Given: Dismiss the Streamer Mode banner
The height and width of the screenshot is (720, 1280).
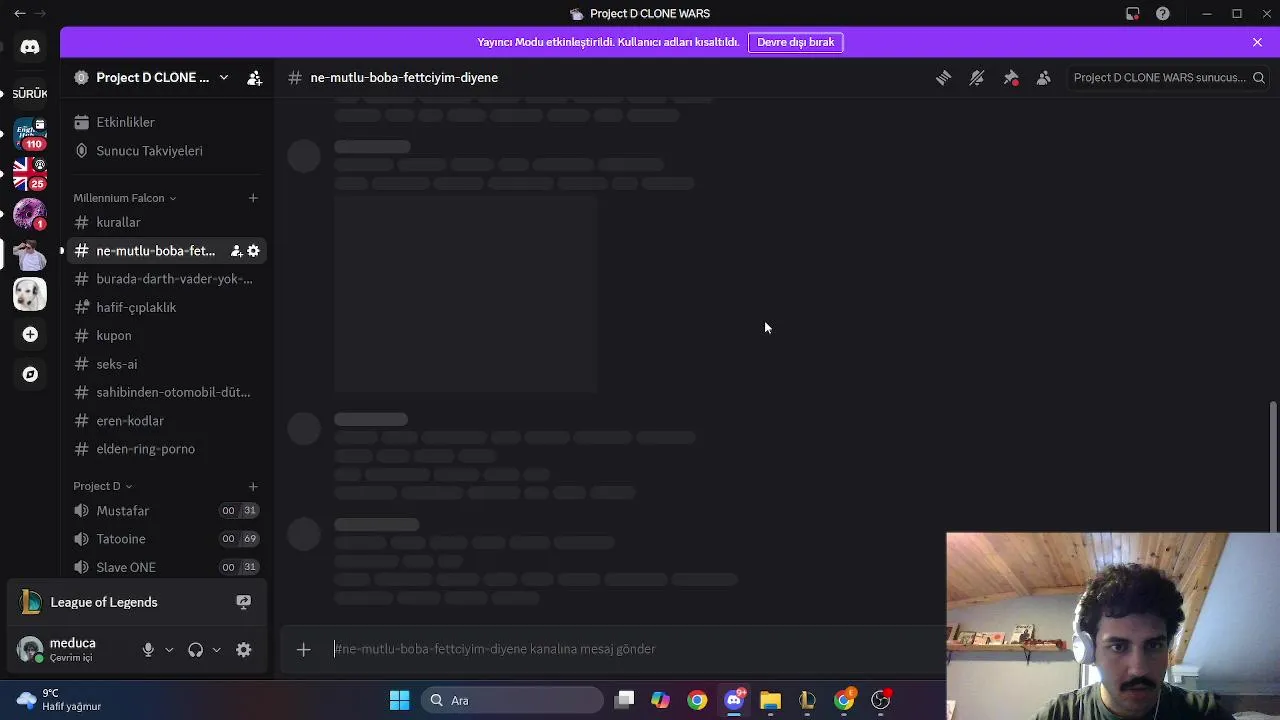Looking at the screenshot, I should coord(1257,42).
